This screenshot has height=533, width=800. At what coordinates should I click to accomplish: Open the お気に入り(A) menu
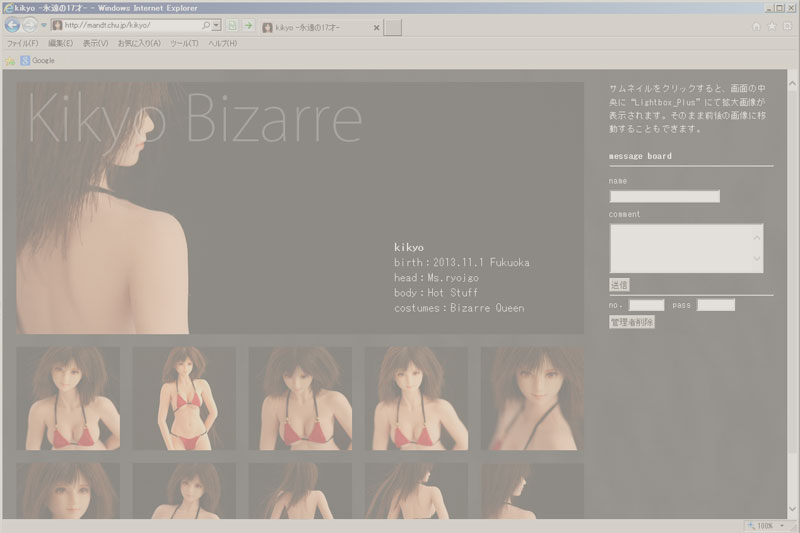[140, 44]
